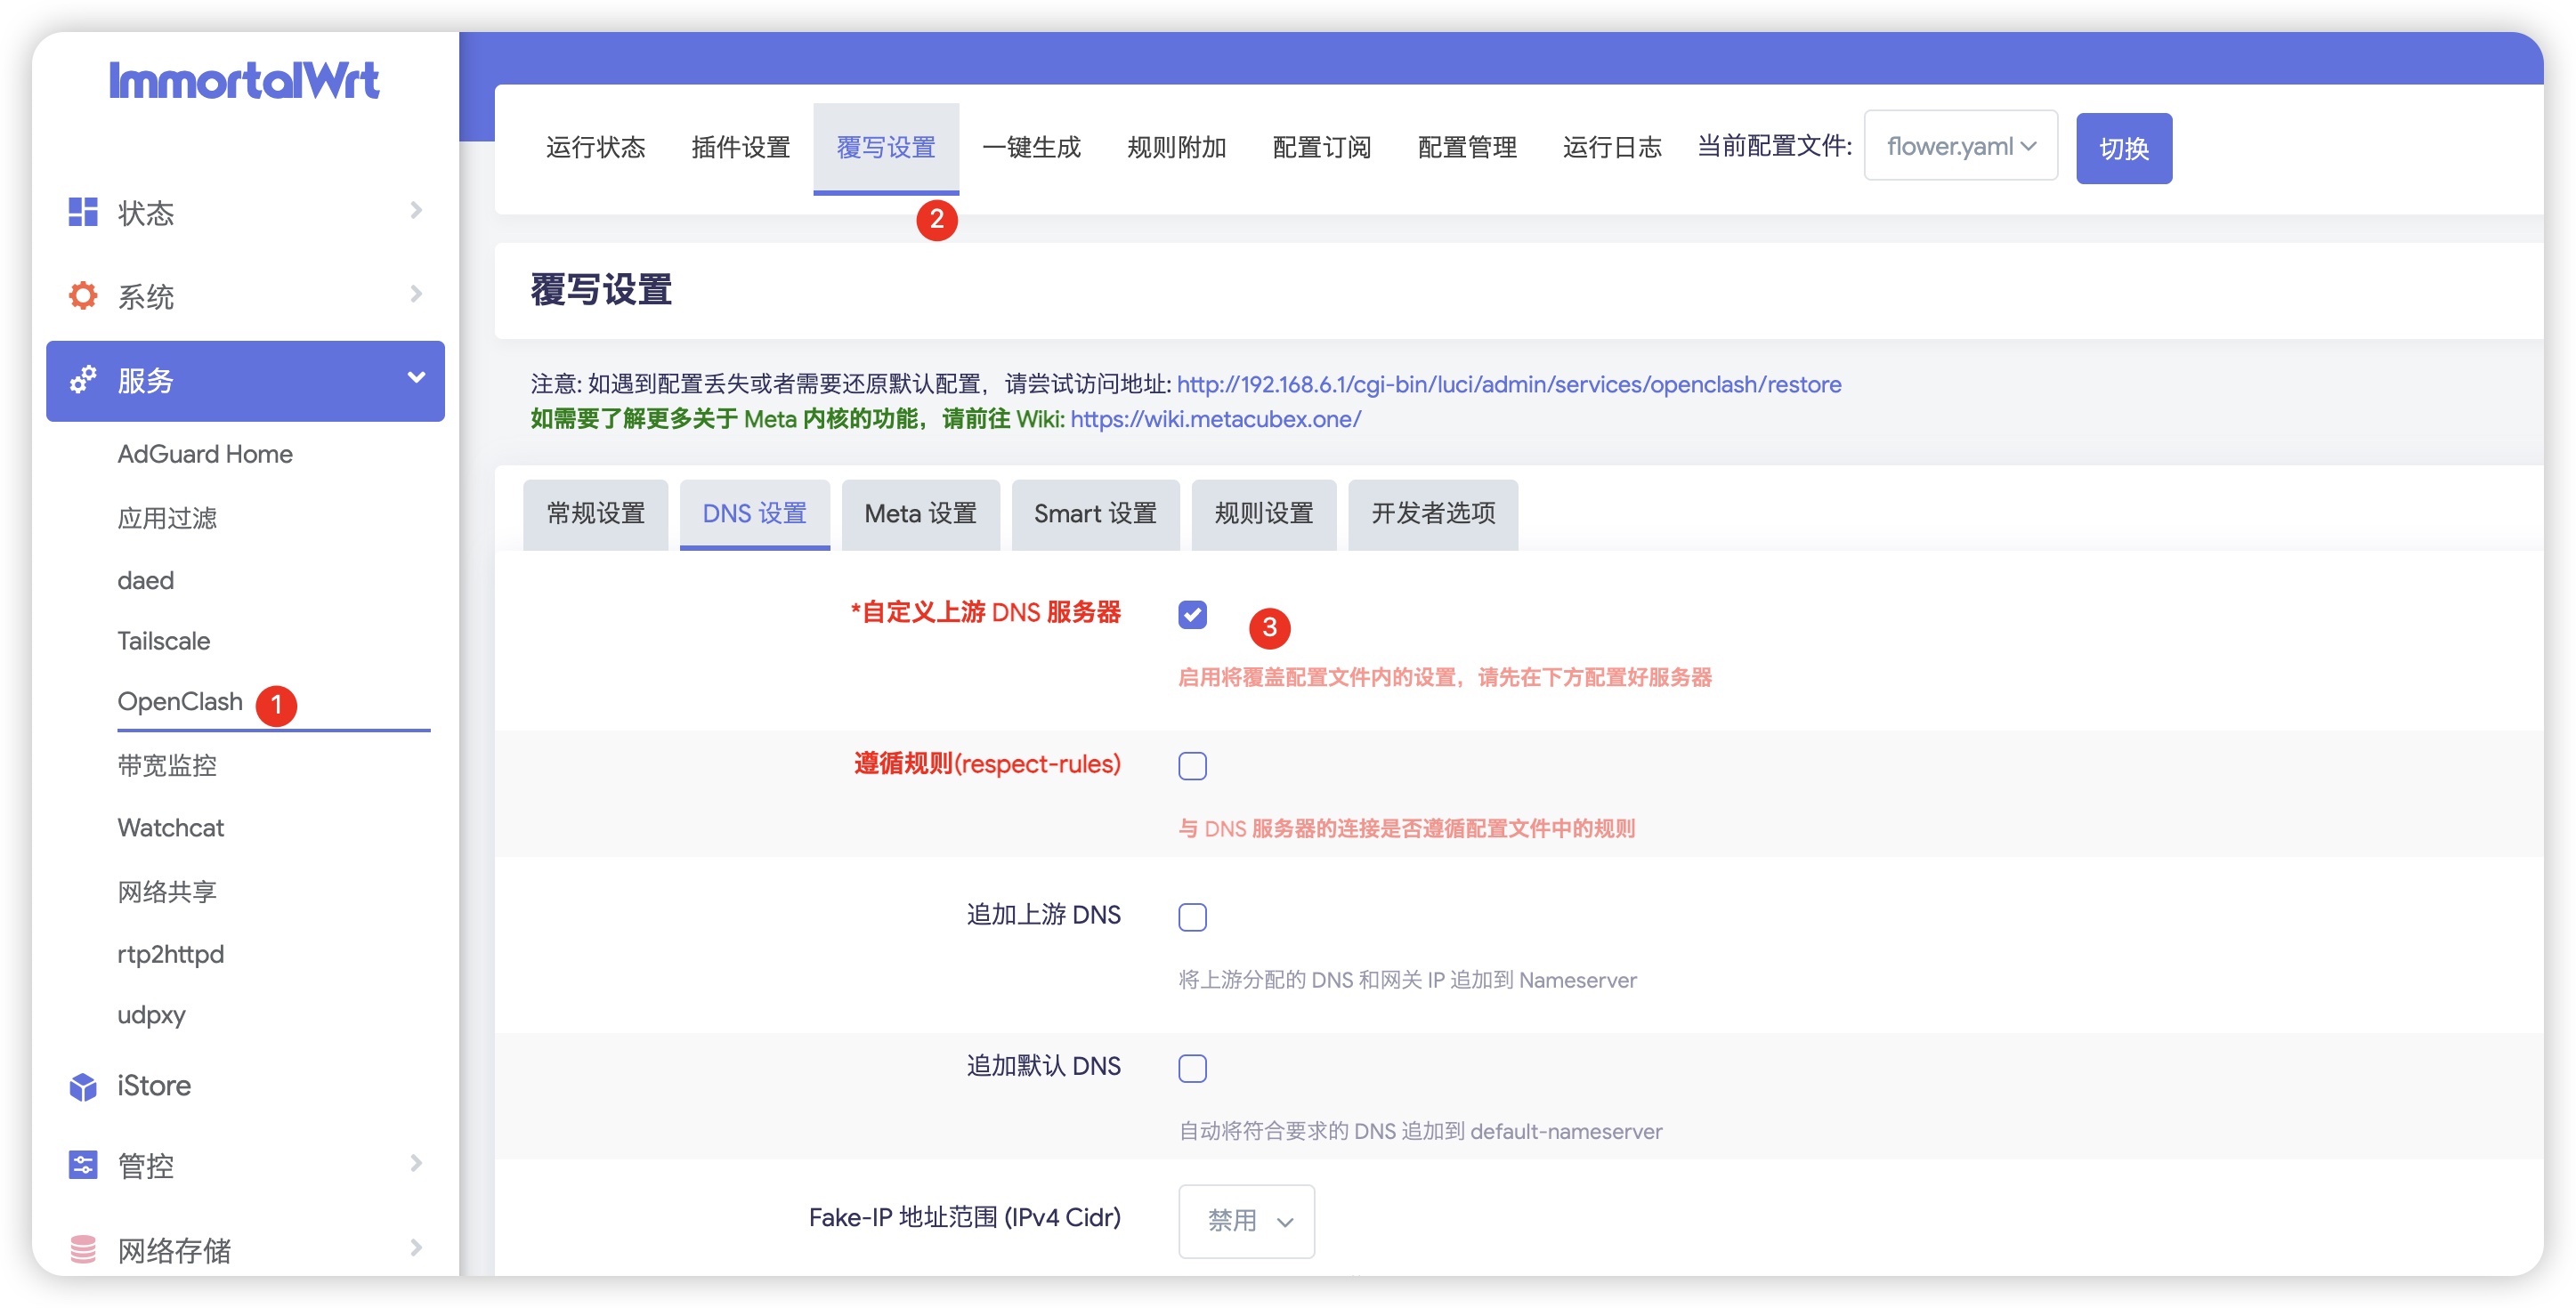2576x1308 pixels.
Task: Click the iStore cube icon in sidebar
Action: (83, 1086)
